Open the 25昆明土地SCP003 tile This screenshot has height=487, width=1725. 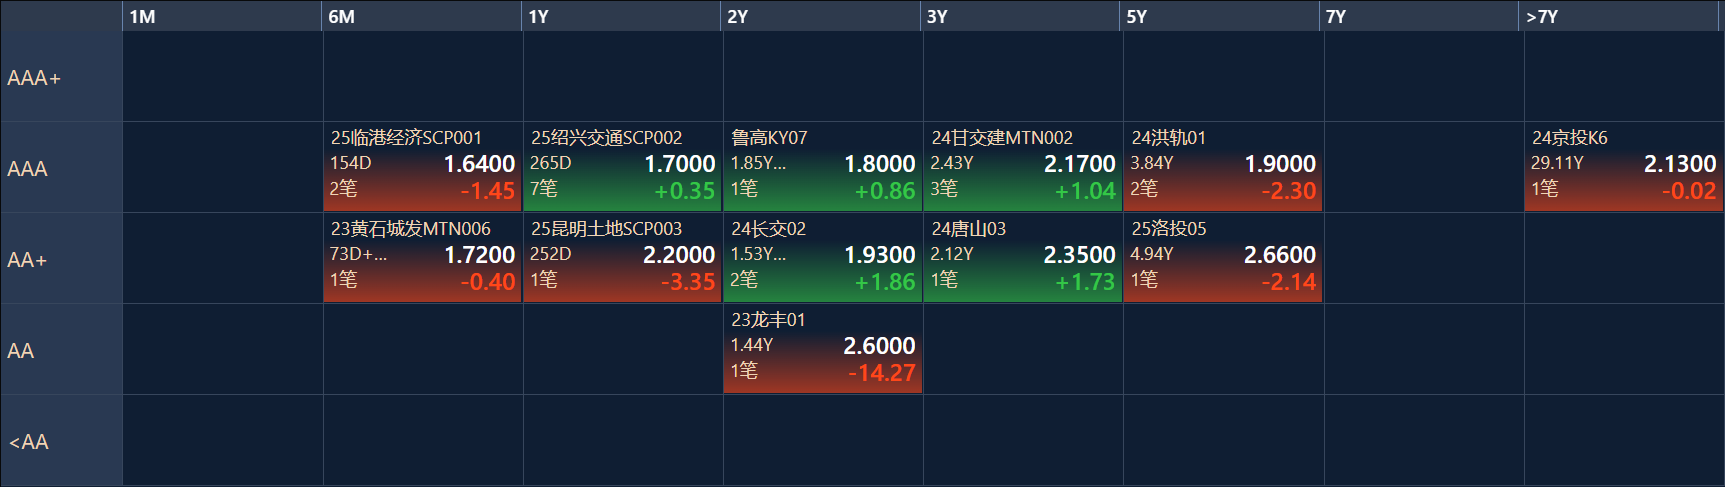click(x=623, y=258)
